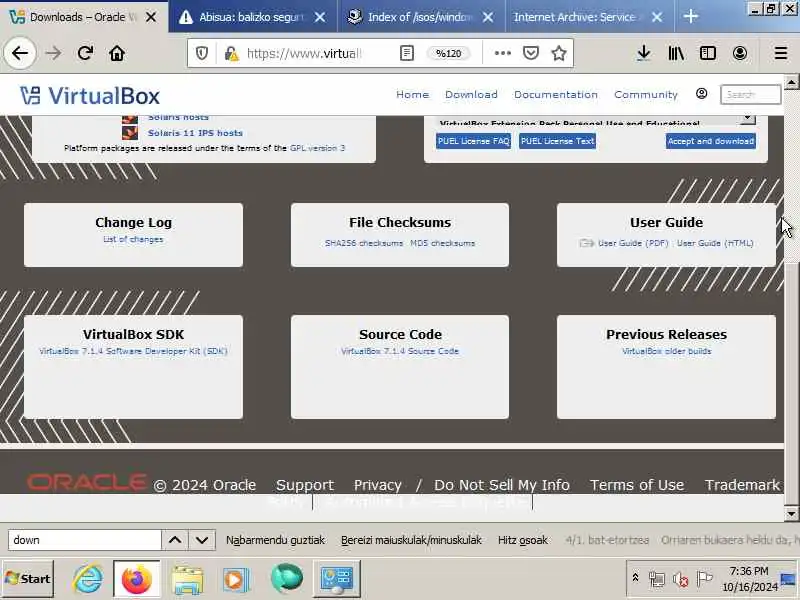This screenshot has height=600, width=800.
Task: Jump to next find match arrow
Action: [x=202, y=540]
